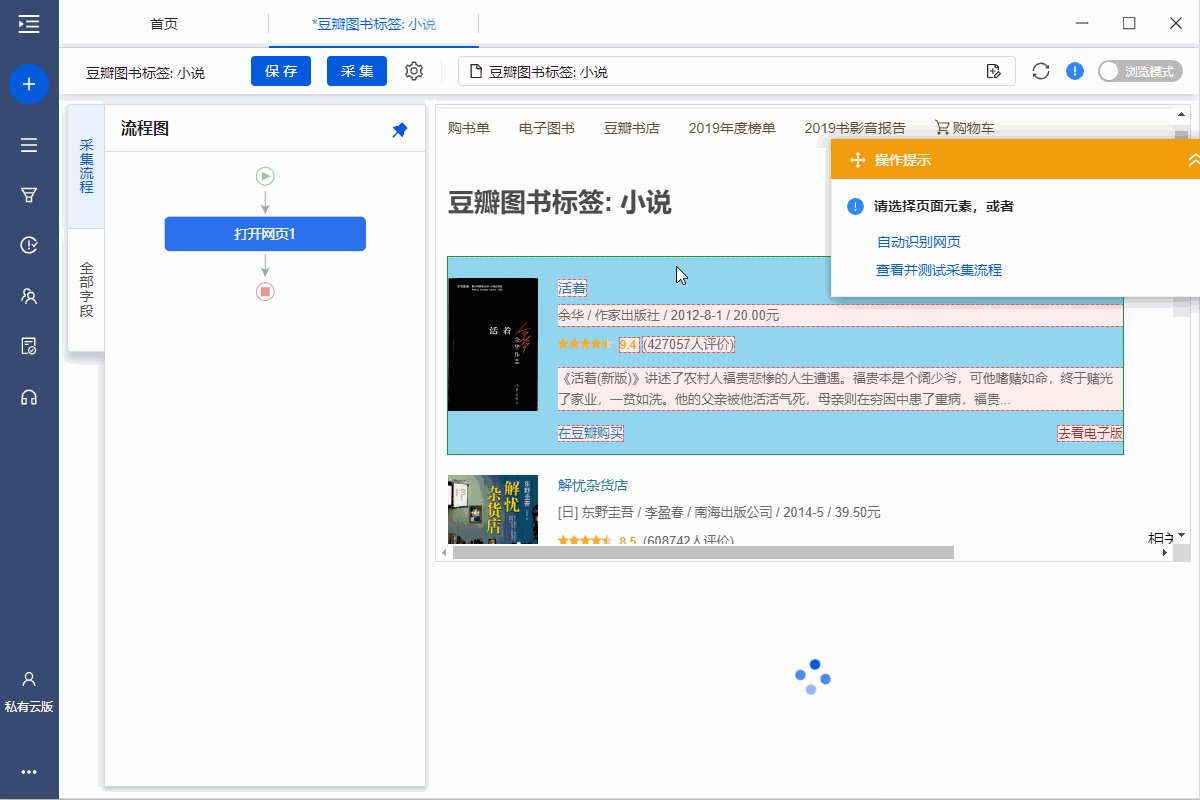
Task: Open the 购书单 nav link
Action: 469,128
